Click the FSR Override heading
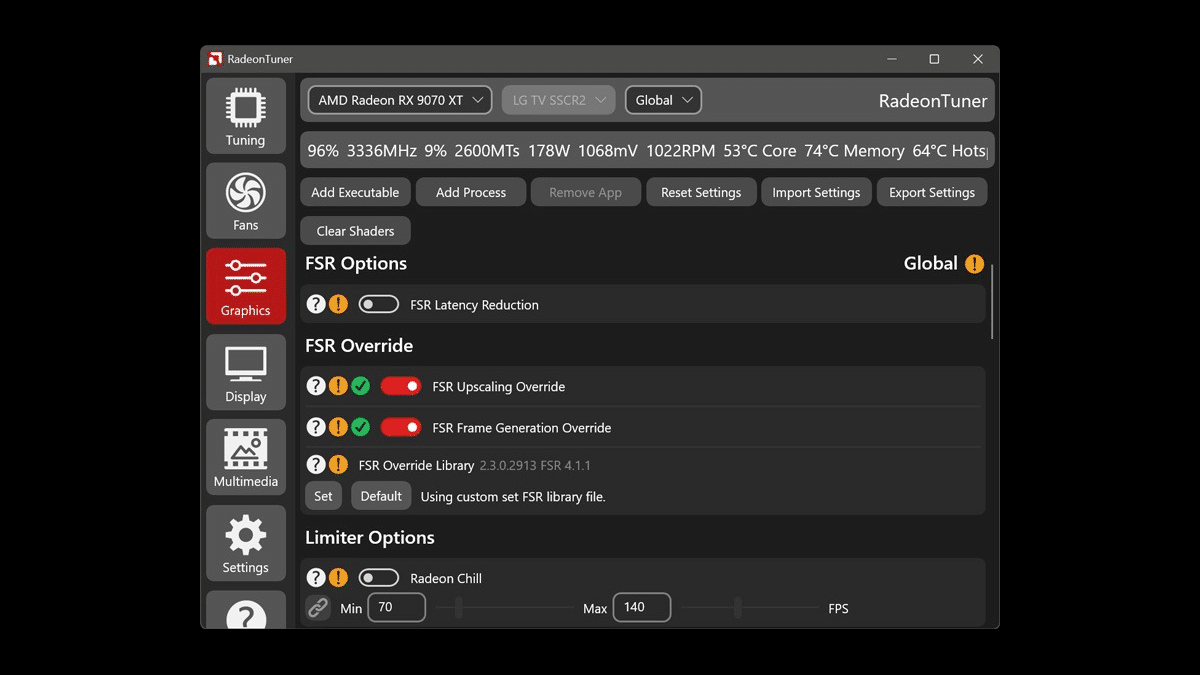The width and height of the screenshot is (1200, 675). 359,345
